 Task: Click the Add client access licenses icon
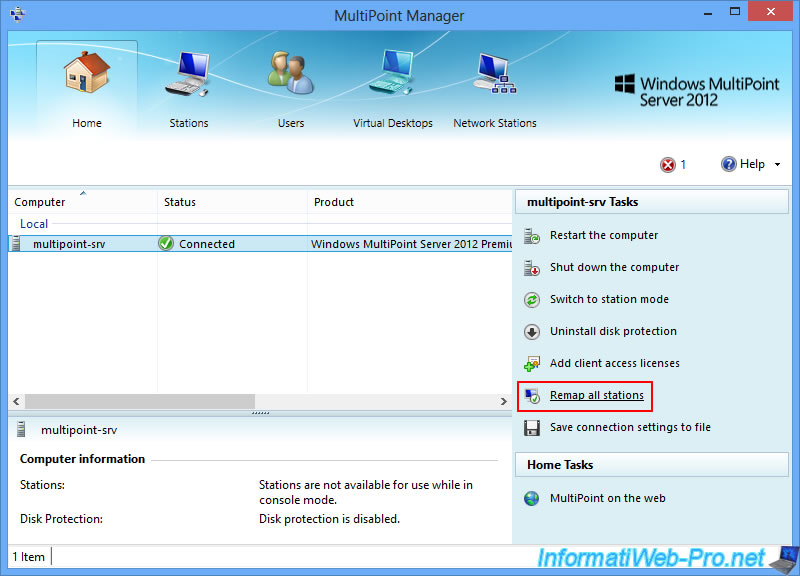532,364
